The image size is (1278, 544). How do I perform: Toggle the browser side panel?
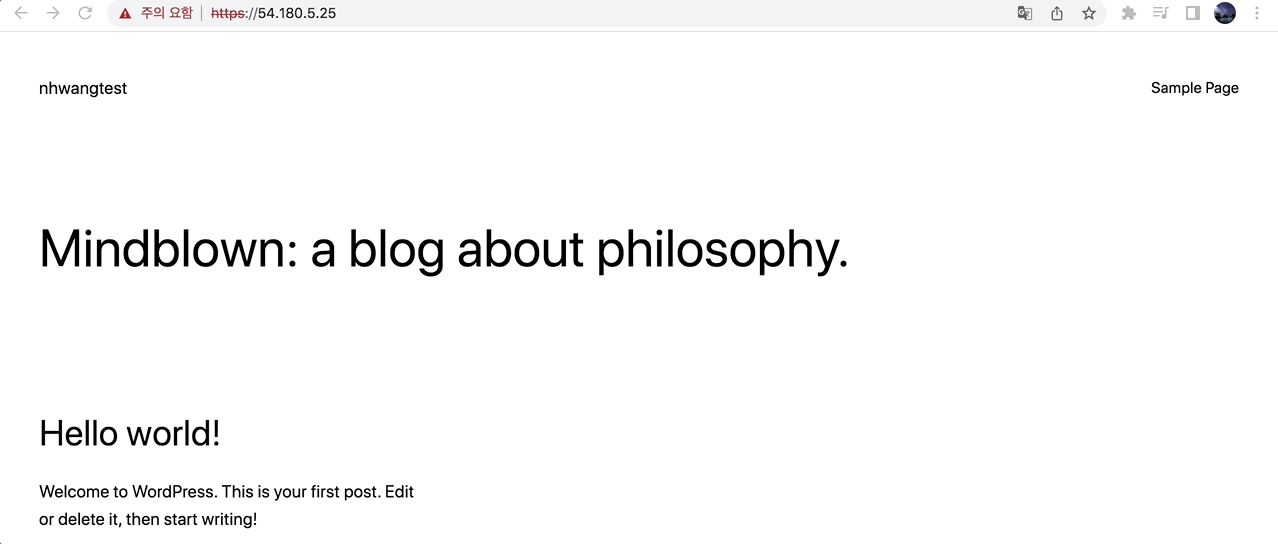(1192, 13)
